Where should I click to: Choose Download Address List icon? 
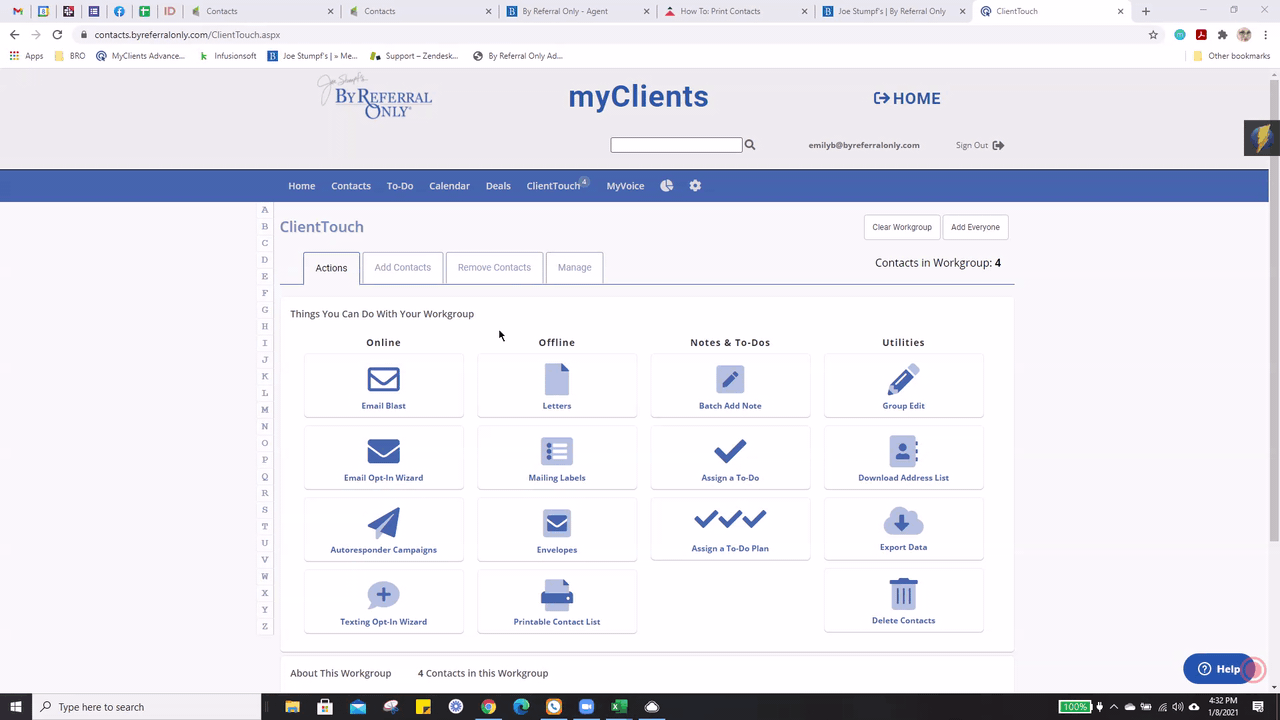(x=903, y=452)
